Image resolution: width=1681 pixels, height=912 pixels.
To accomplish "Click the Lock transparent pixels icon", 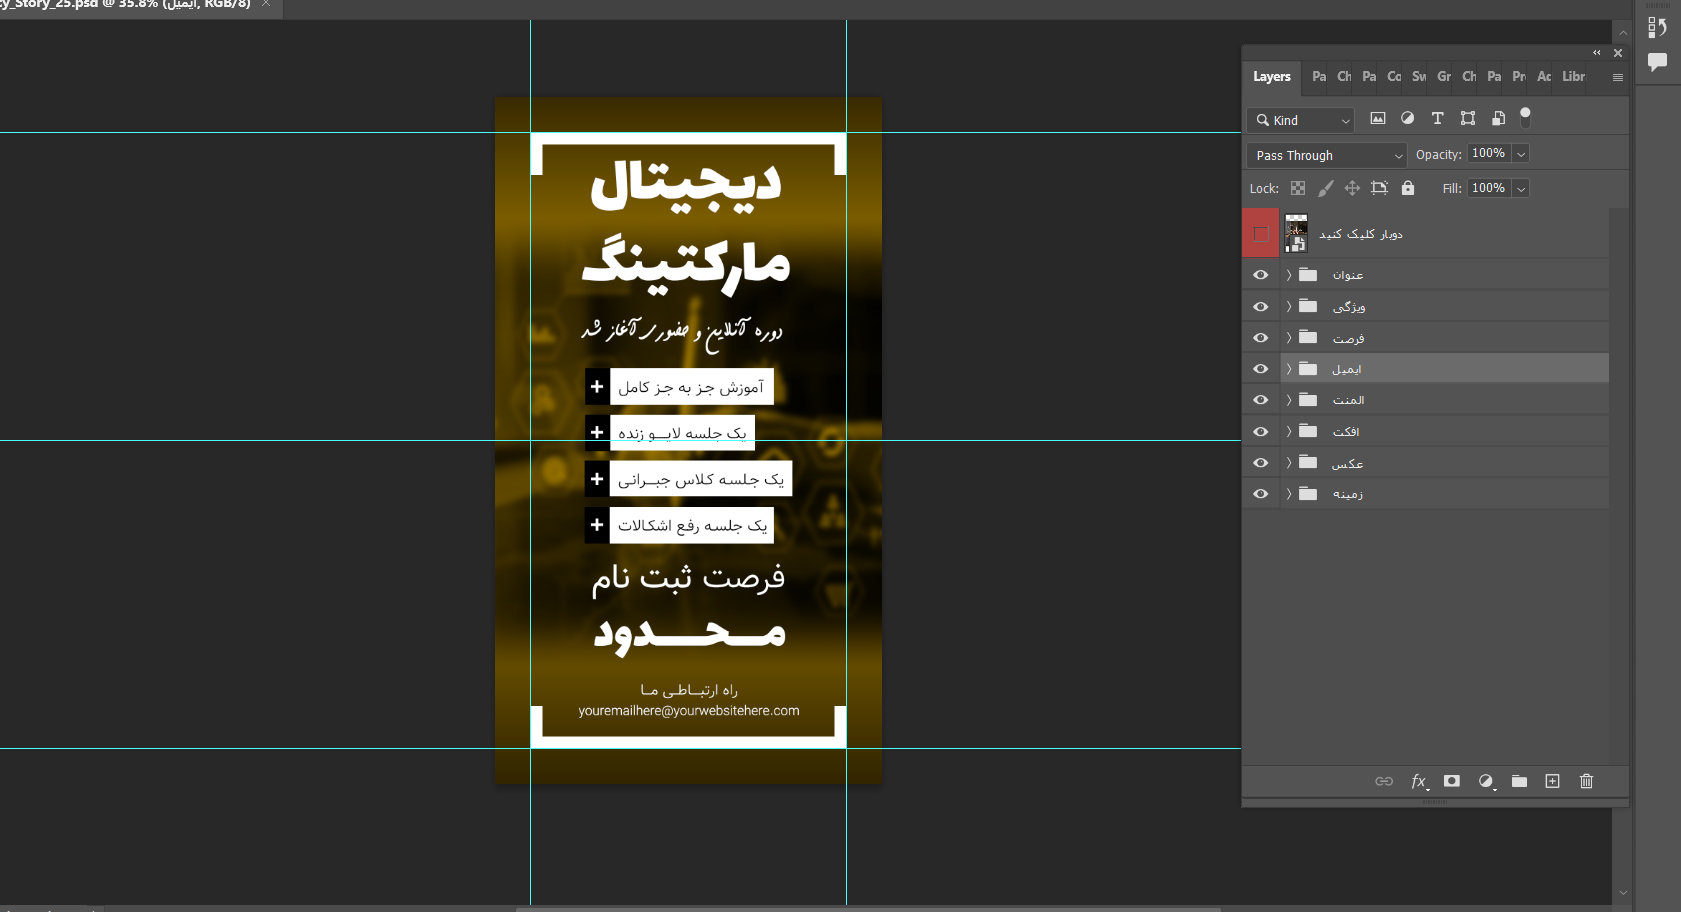I will coord(1298,188).
